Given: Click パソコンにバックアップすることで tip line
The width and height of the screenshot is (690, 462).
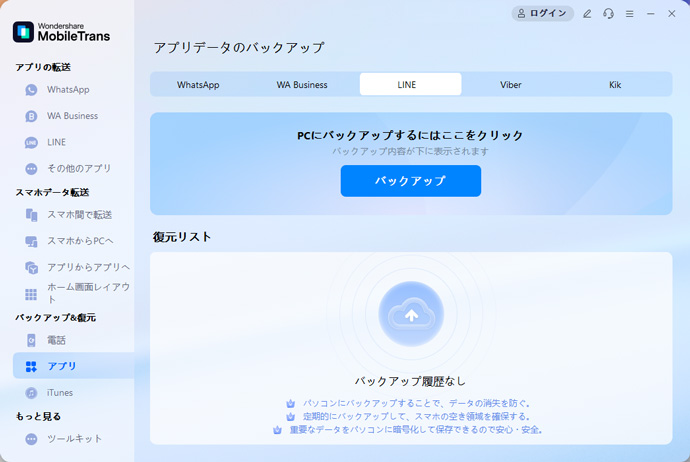Looking at the screenshot, I should click(x=416, y=403).
